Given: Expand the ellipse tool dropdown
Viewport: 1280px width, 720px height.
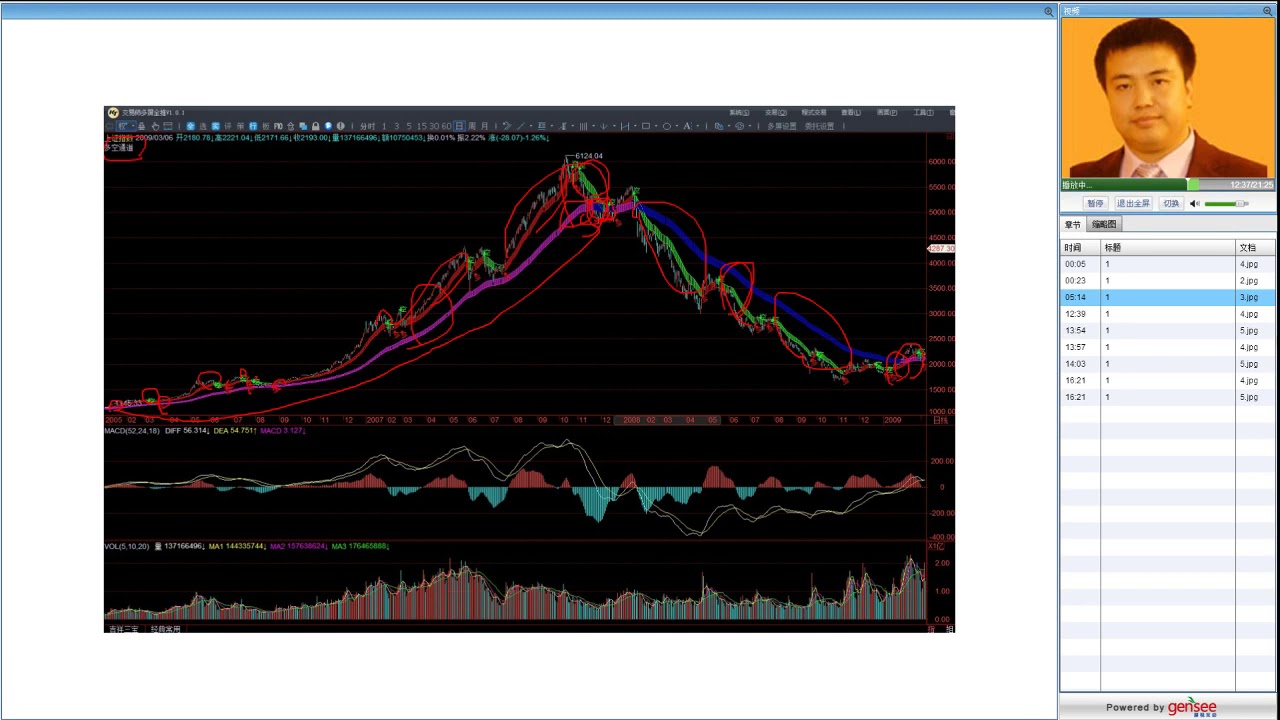Looking at the screenshot, I should (677, 126).
